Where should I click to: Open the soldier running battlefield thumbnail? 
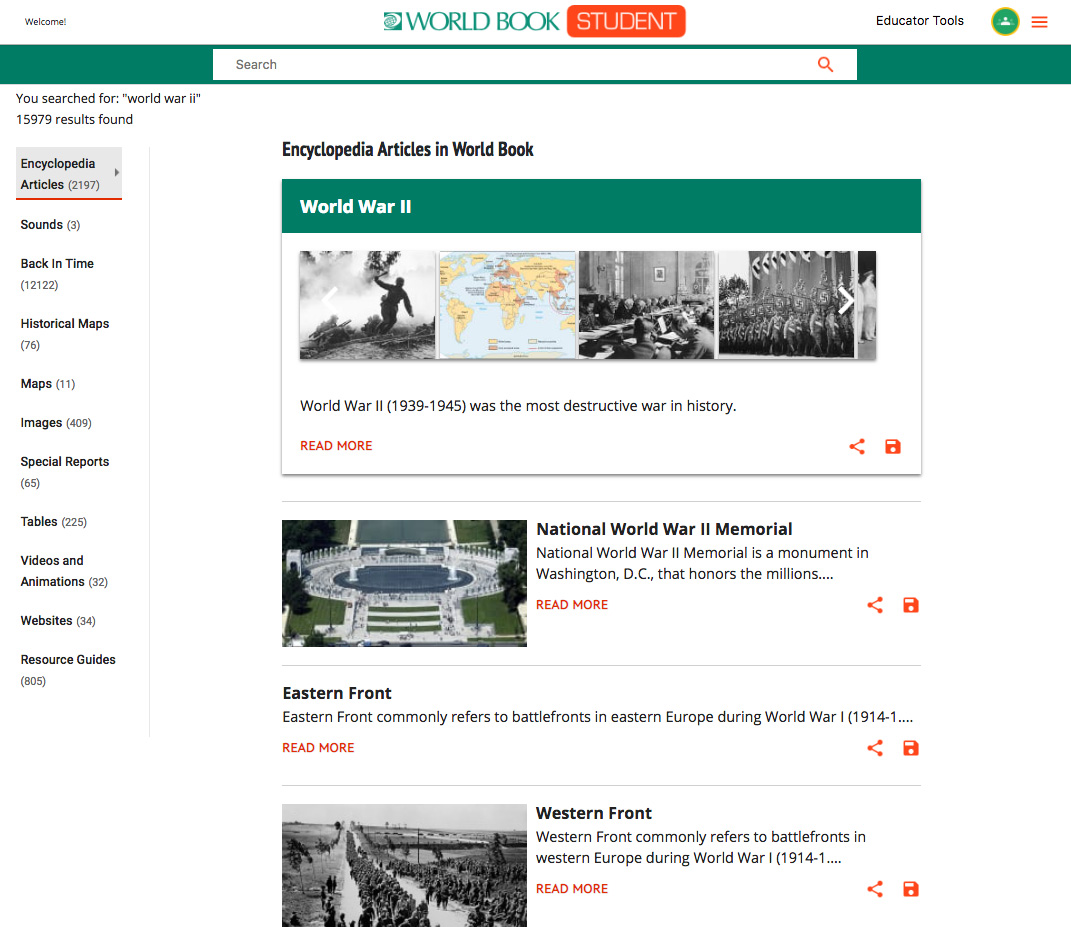tap(367, 305)
